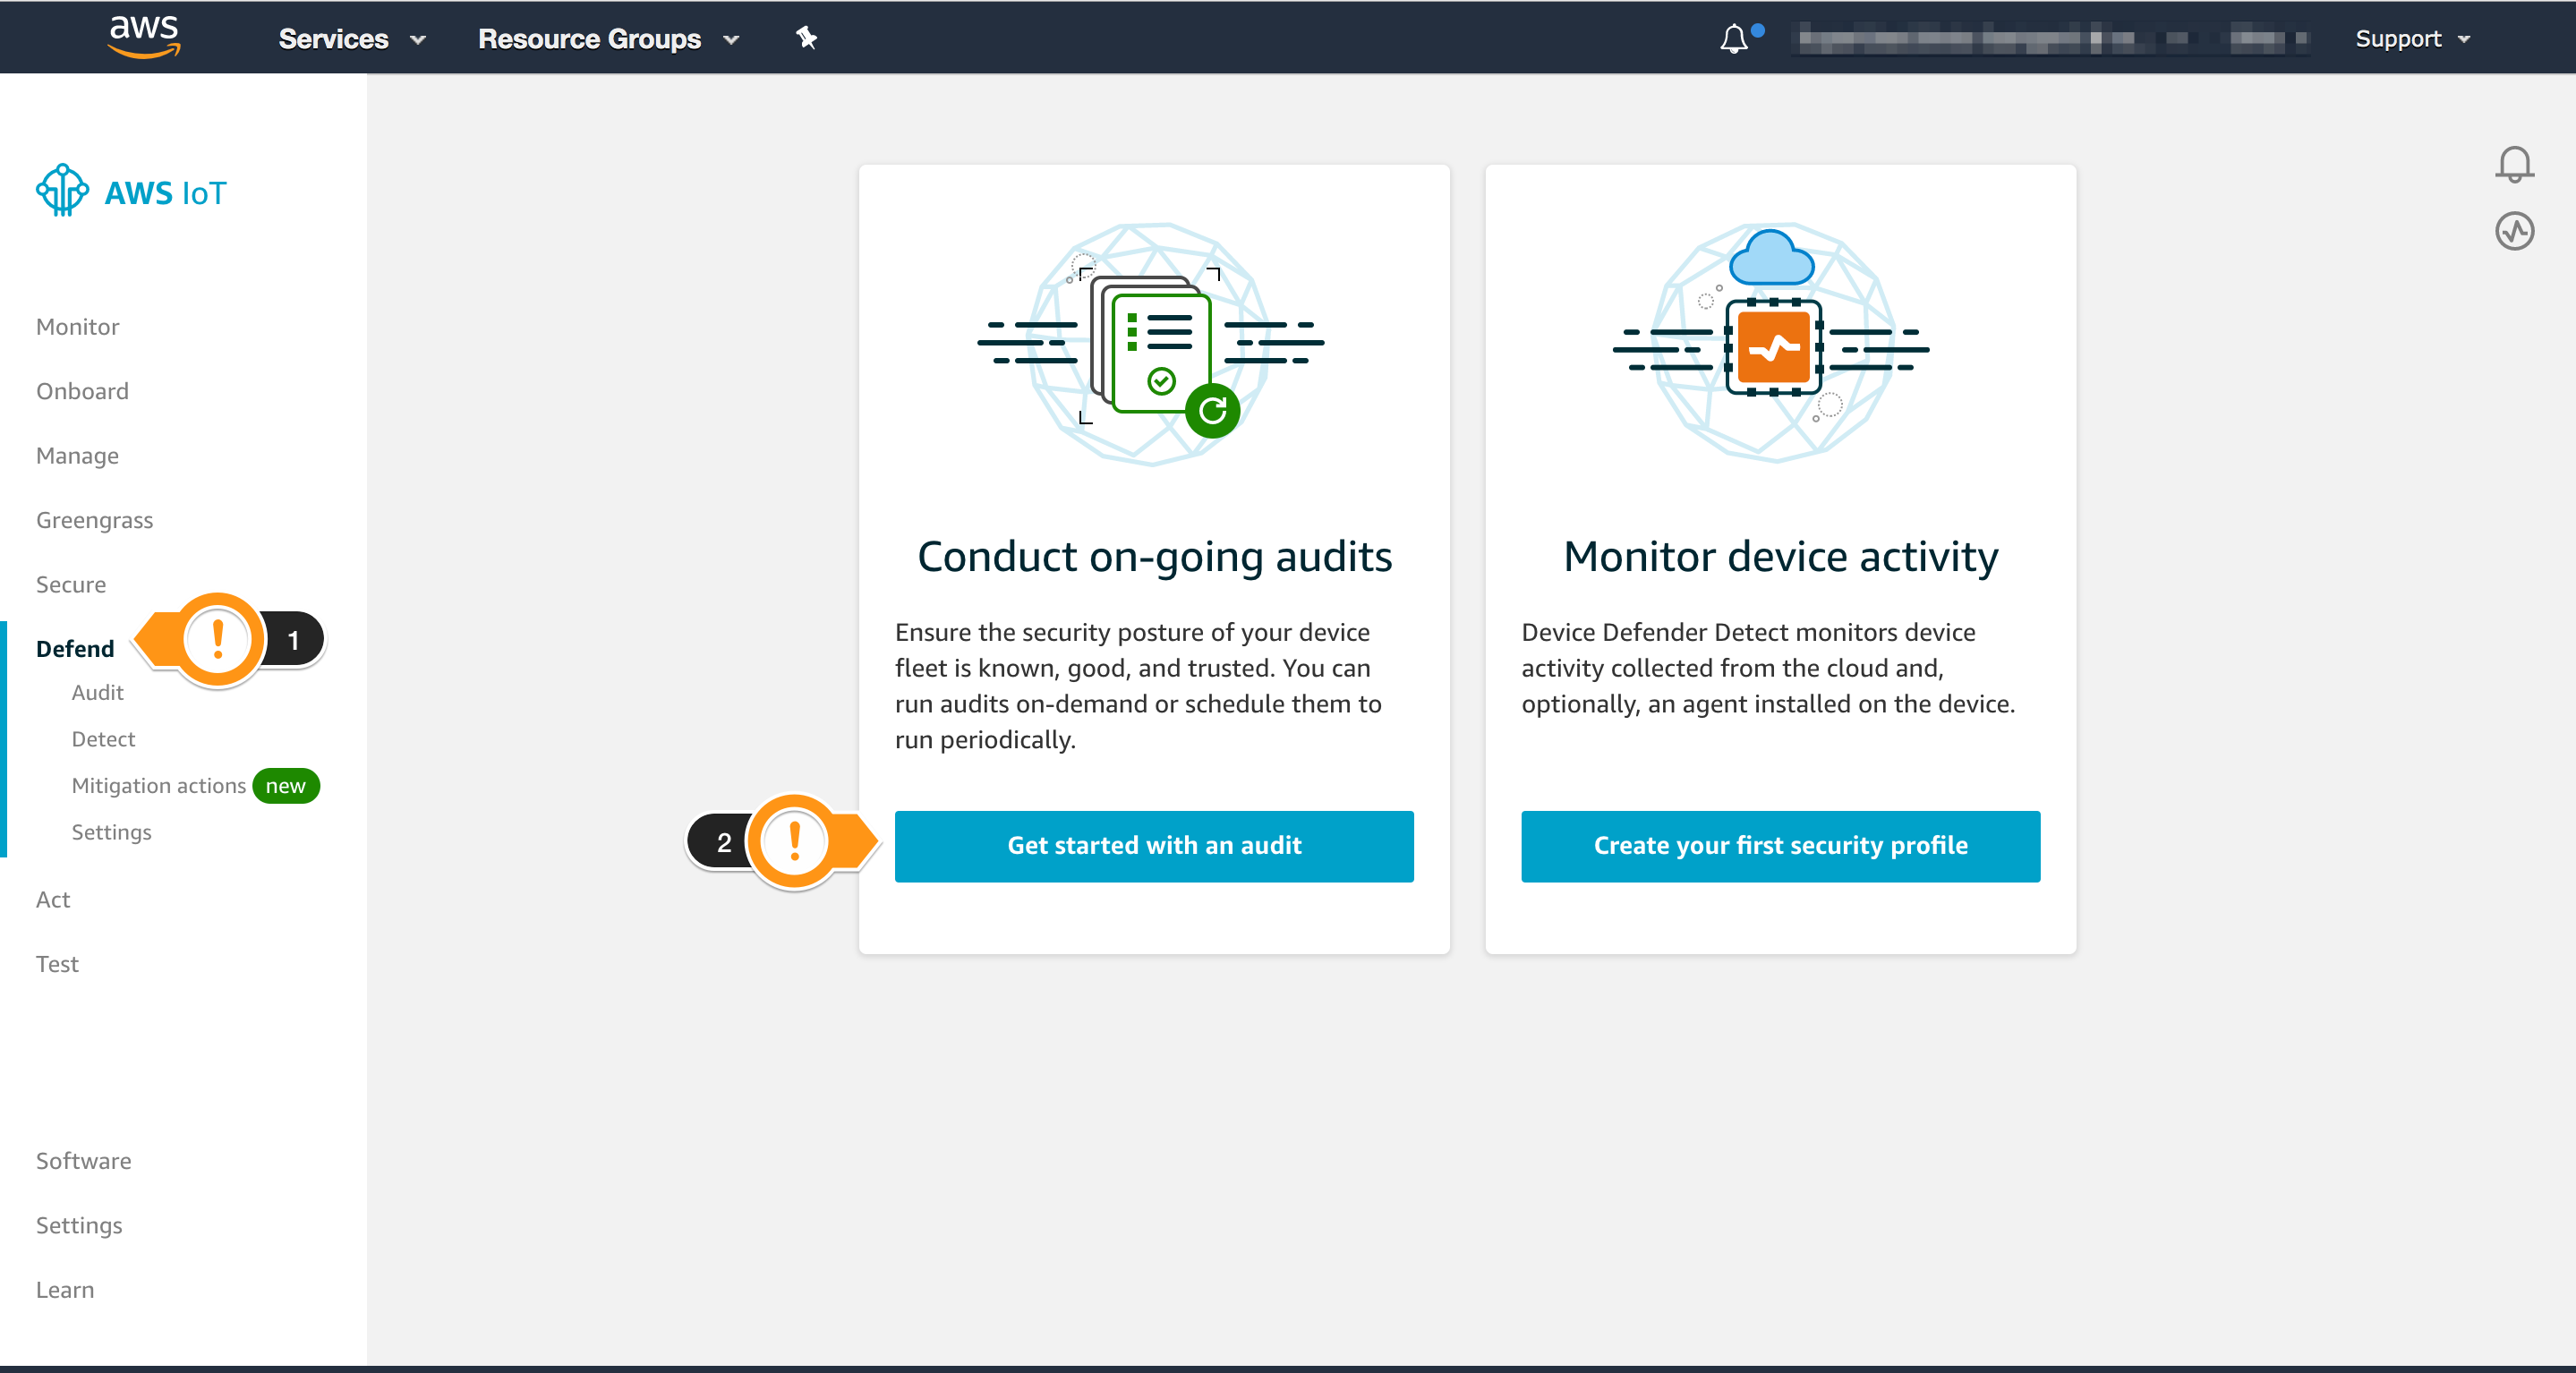Open the Resource Groups dropdown
This screenshot has height=1373, width=2576.
[x=608, y=39]
